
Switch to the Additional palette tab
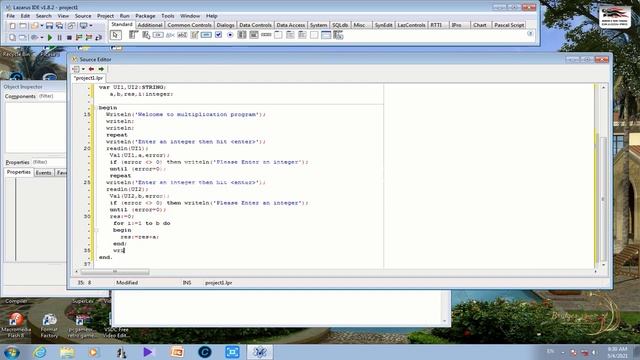pos(150,25)
